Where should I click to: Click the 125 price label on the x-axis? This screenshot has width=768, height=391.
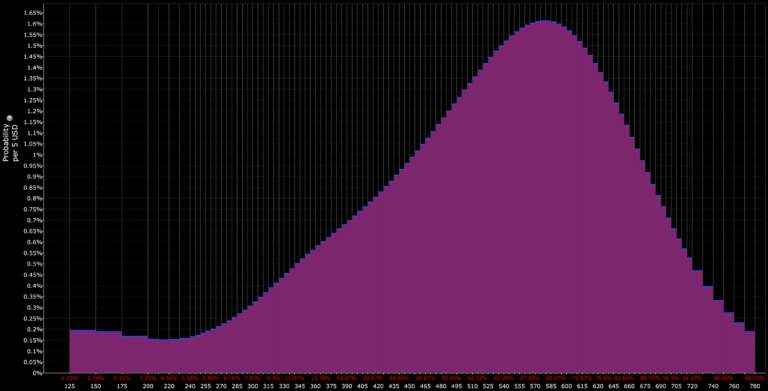(x=70, y=386)
